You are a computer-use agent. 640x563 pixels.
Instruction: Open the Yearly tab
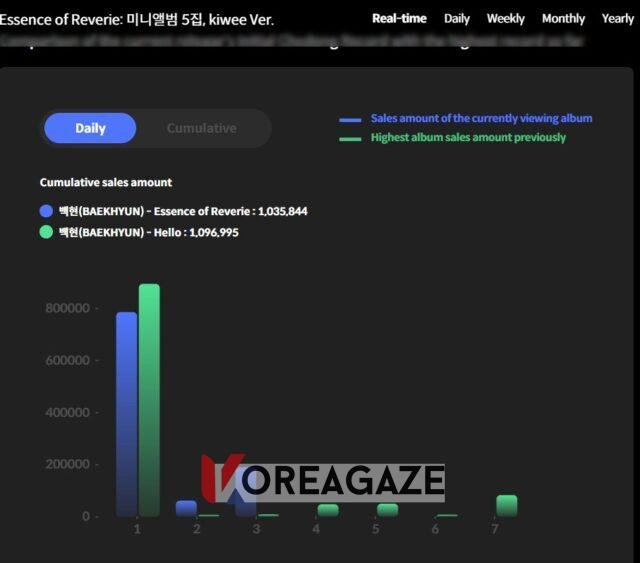(617, 19)
